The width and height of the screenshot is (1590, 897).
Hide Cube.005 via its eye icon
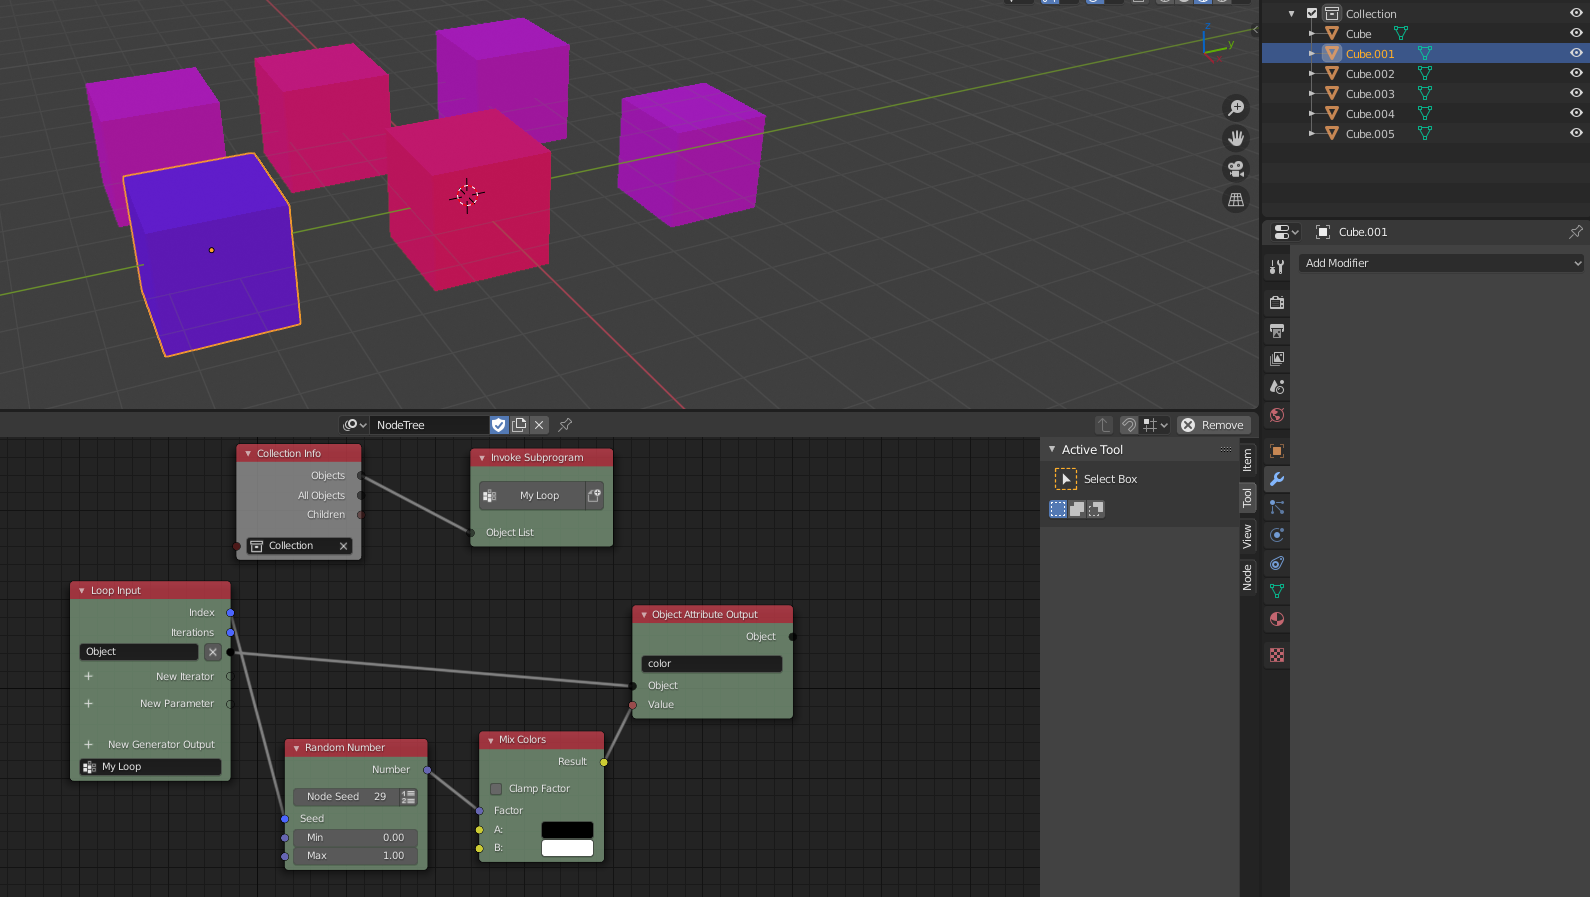1576,133
